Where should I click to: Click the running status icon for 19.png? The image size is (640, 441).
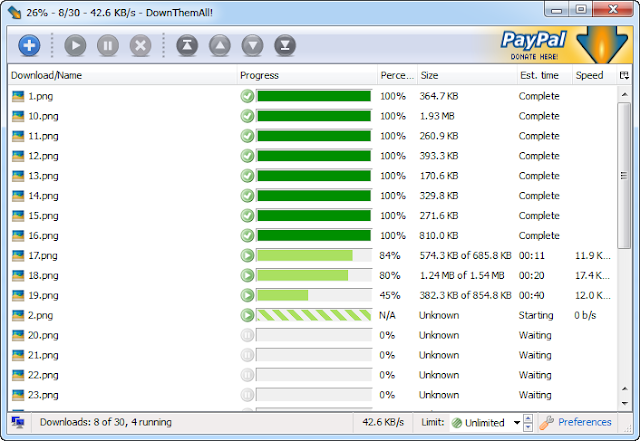(x=247, y=295)
